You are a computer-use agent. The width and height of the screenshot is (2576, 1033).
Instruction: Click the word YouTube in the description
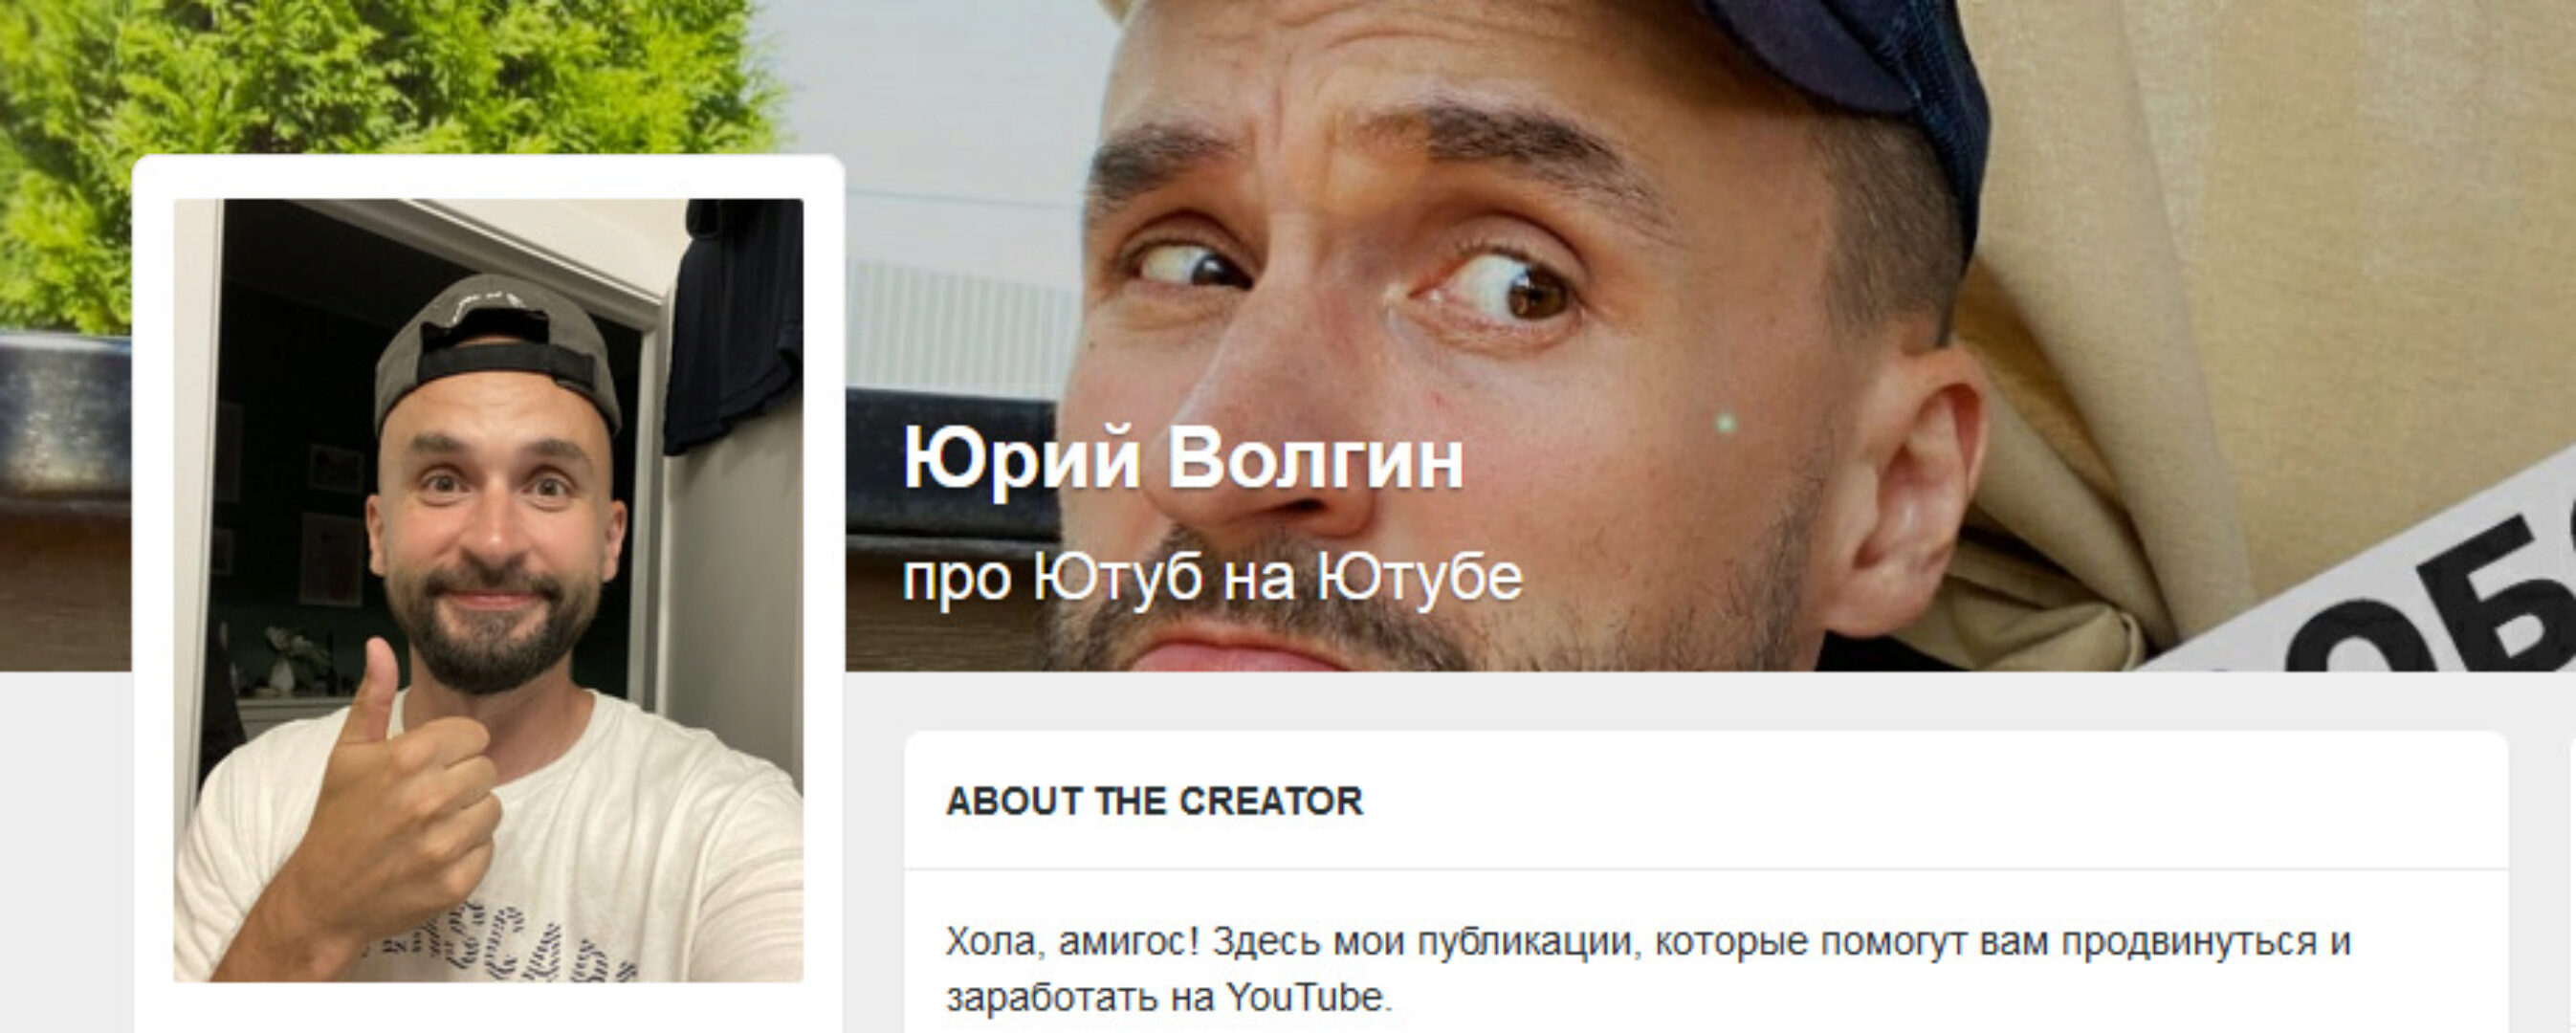point(1308,997)
